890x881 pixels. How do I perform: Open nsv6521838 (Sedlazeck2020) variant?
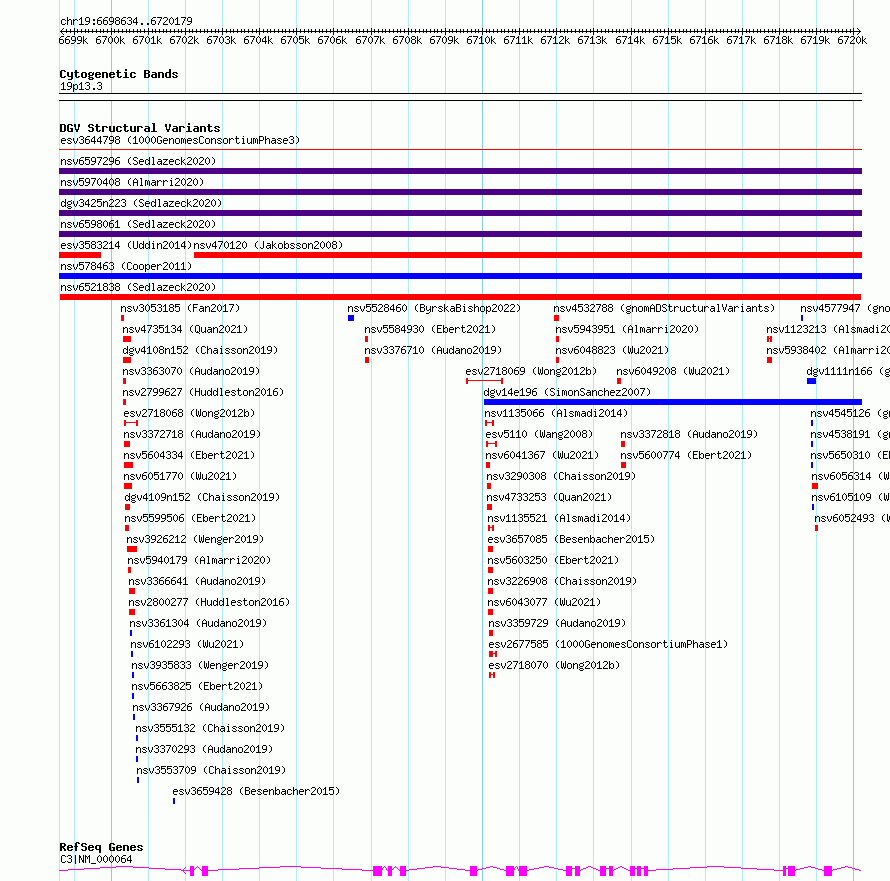pyautogui.click(x=138, y=287)
